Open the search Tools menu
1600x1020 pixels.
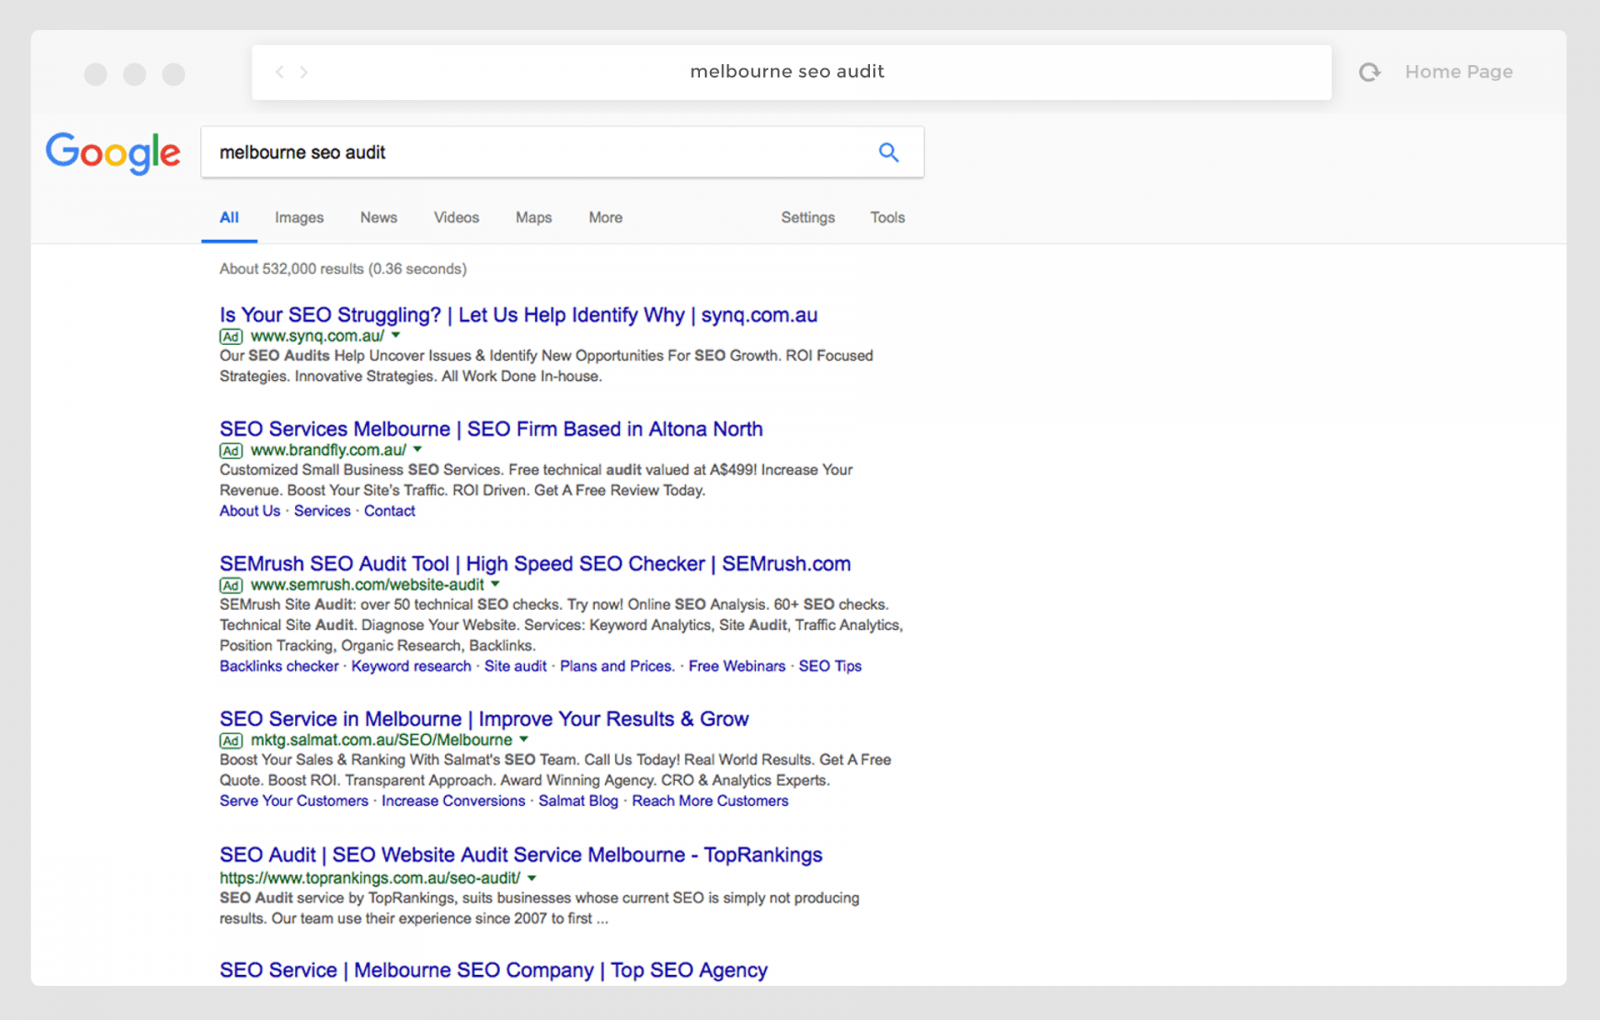887,218
